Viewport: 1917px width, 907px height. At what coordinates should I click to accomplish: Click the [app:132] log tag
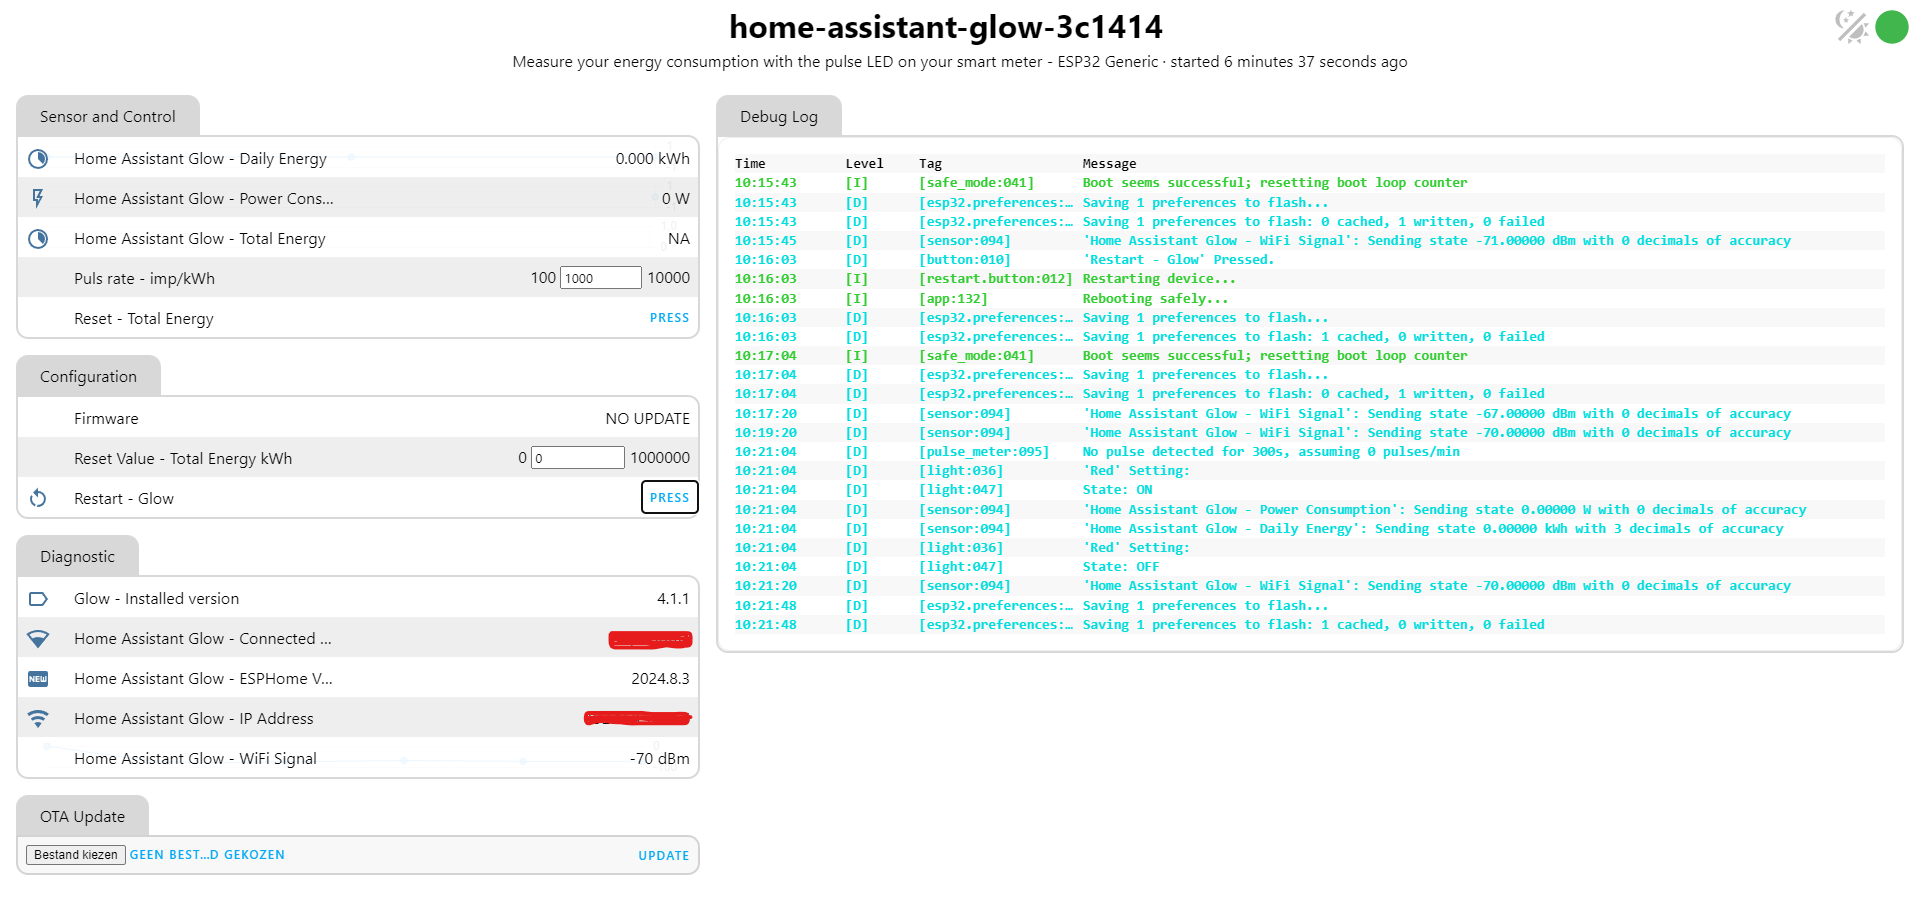click(953, 299)
